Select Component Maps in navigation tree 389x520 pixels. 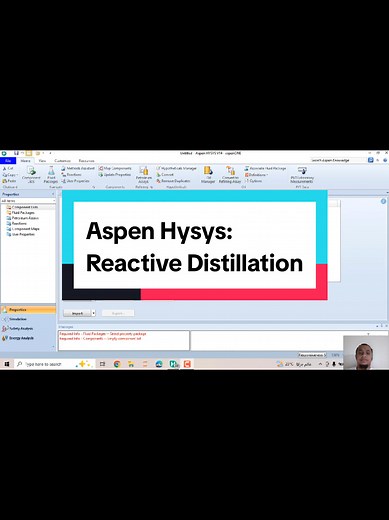[x=25, y=229]
